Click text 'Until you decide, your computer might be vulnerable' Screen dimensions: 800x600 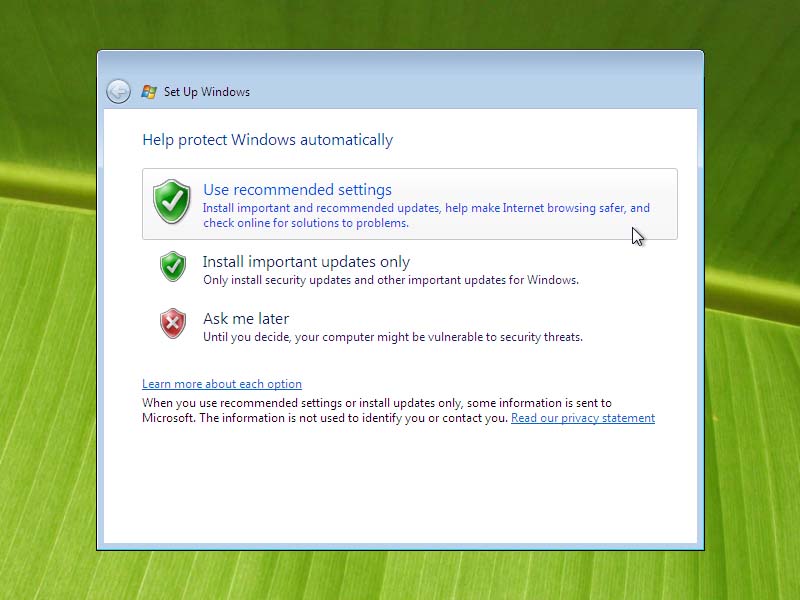click(x=393, y=337)
